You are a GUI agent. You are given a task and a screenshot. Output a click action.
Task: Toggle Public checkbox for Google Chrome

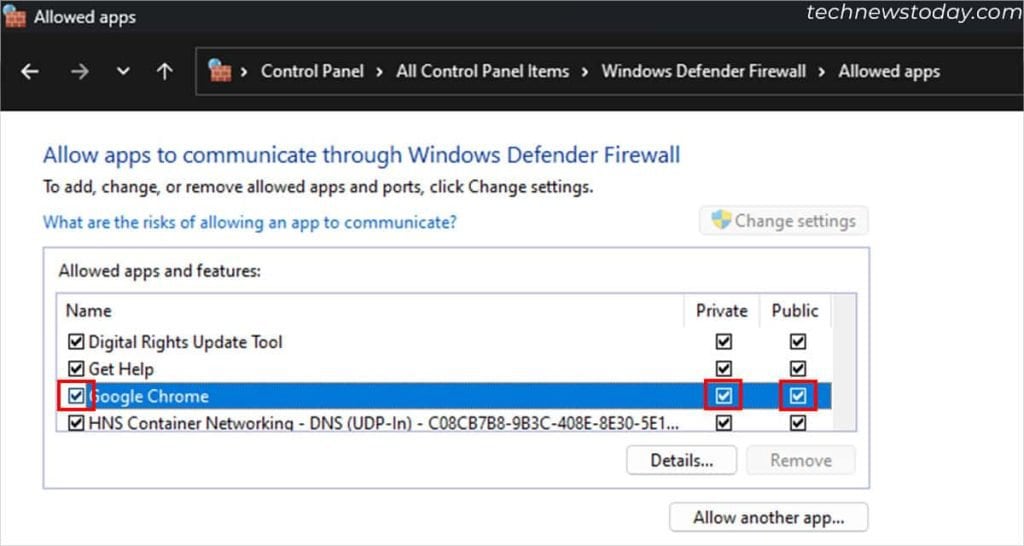click(797, 396)
